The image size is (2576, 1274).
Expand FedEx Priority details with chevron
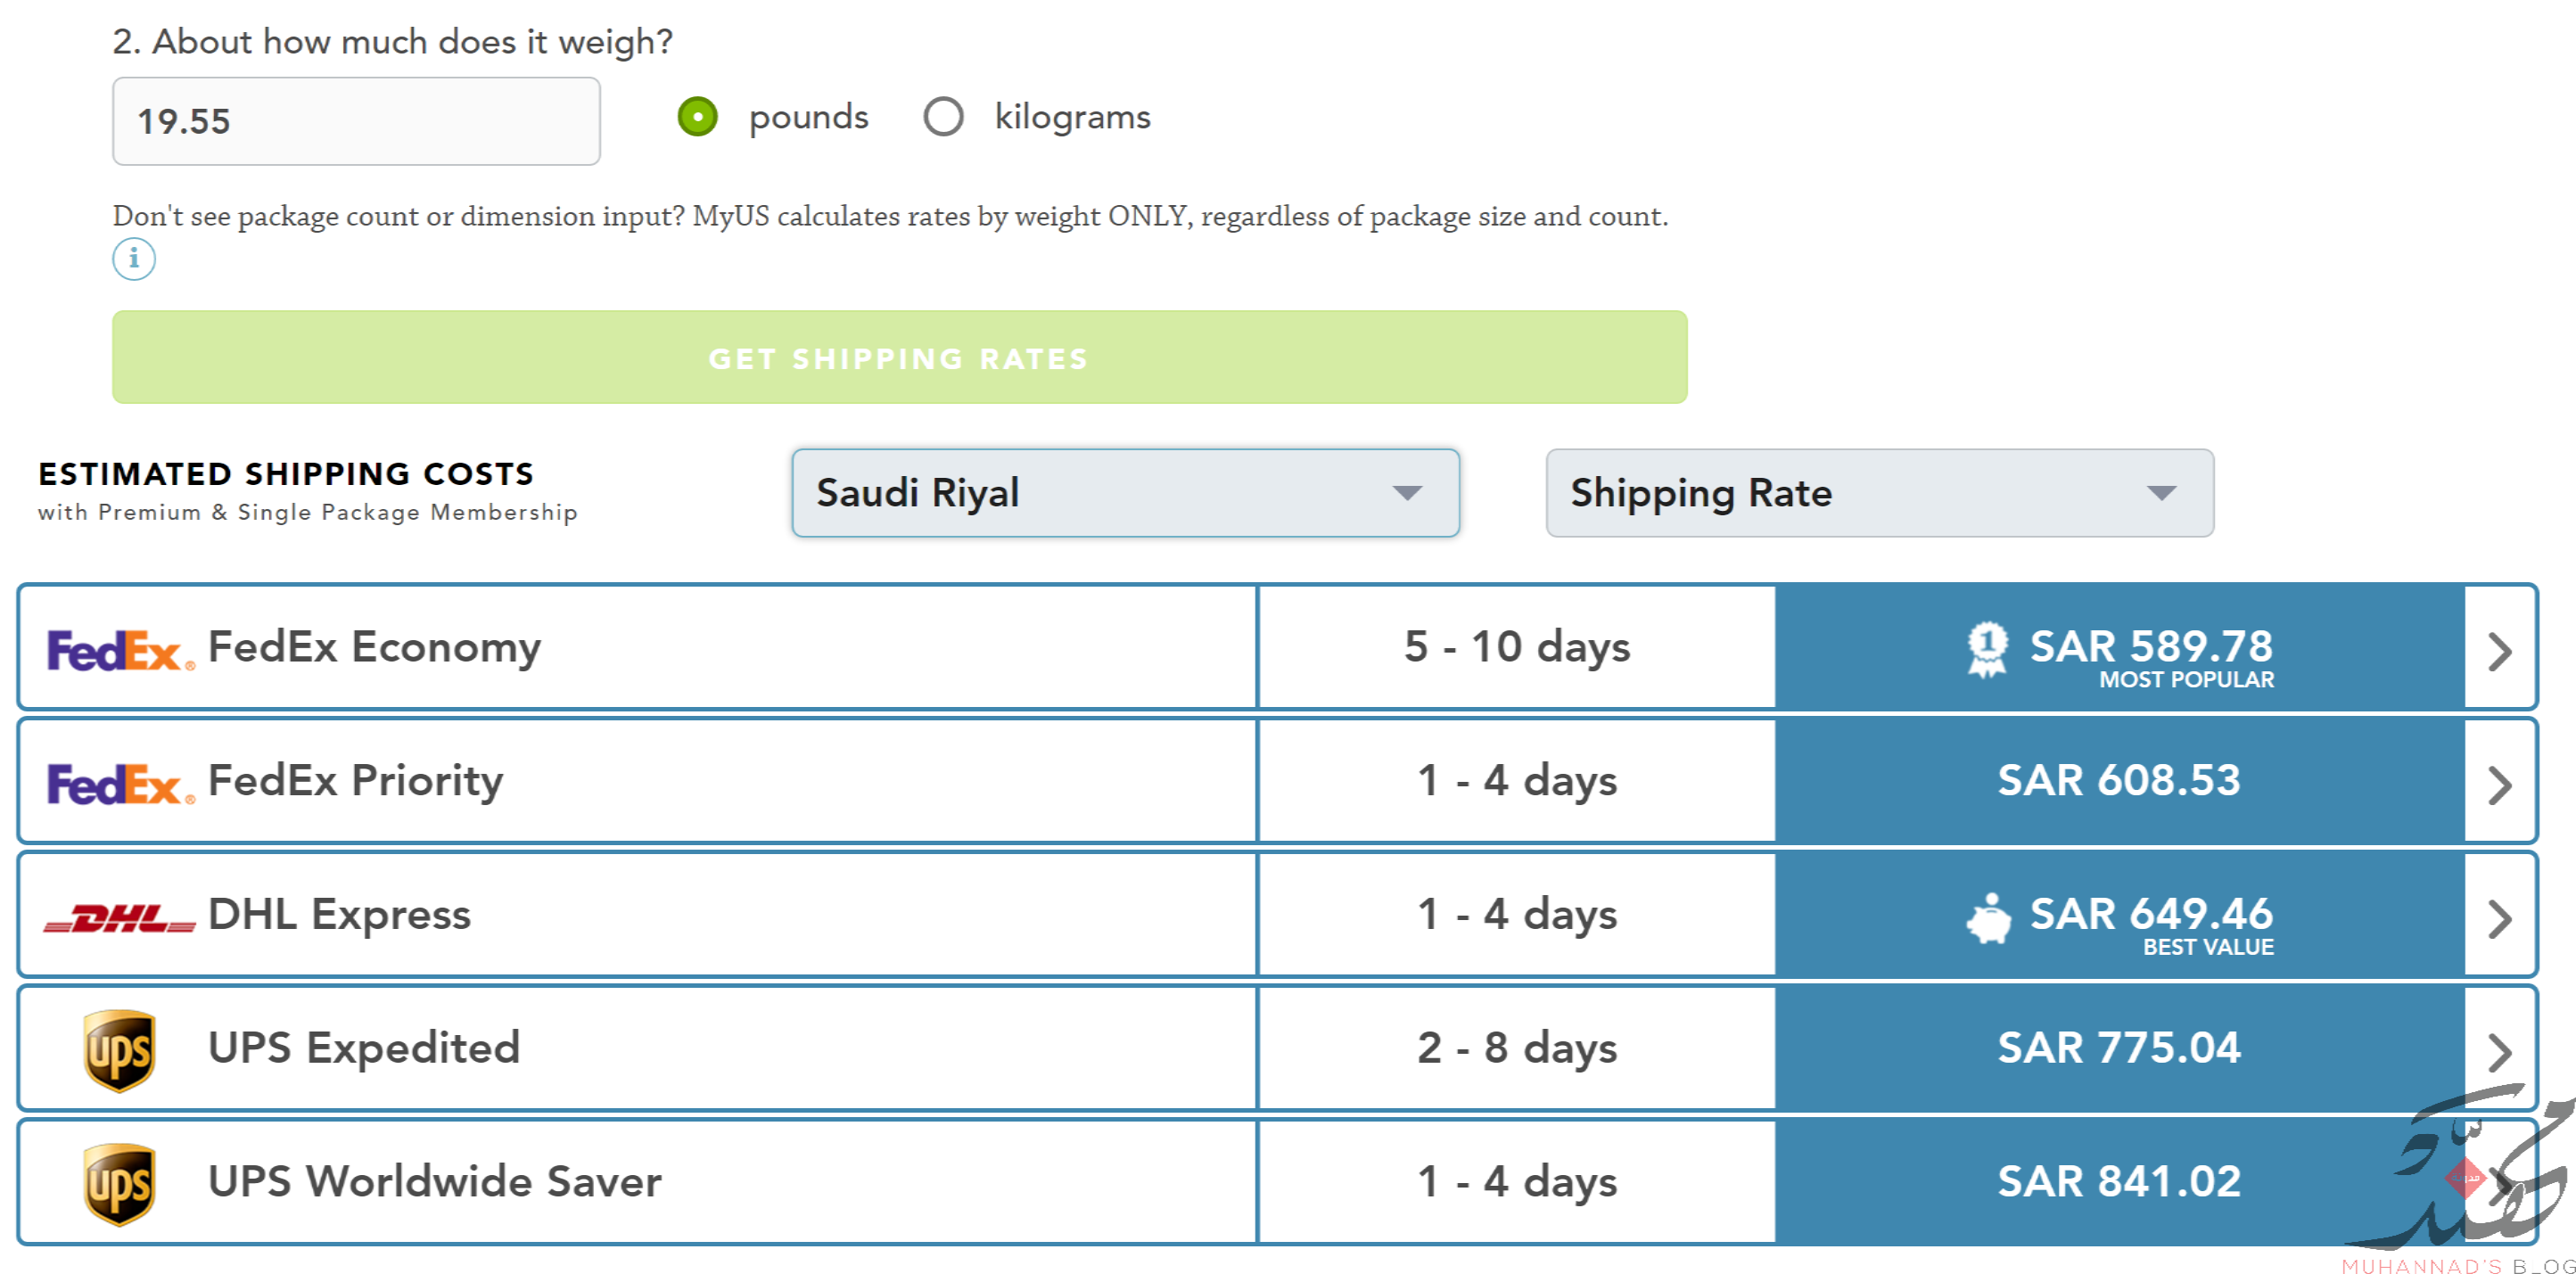(2499, 785)
